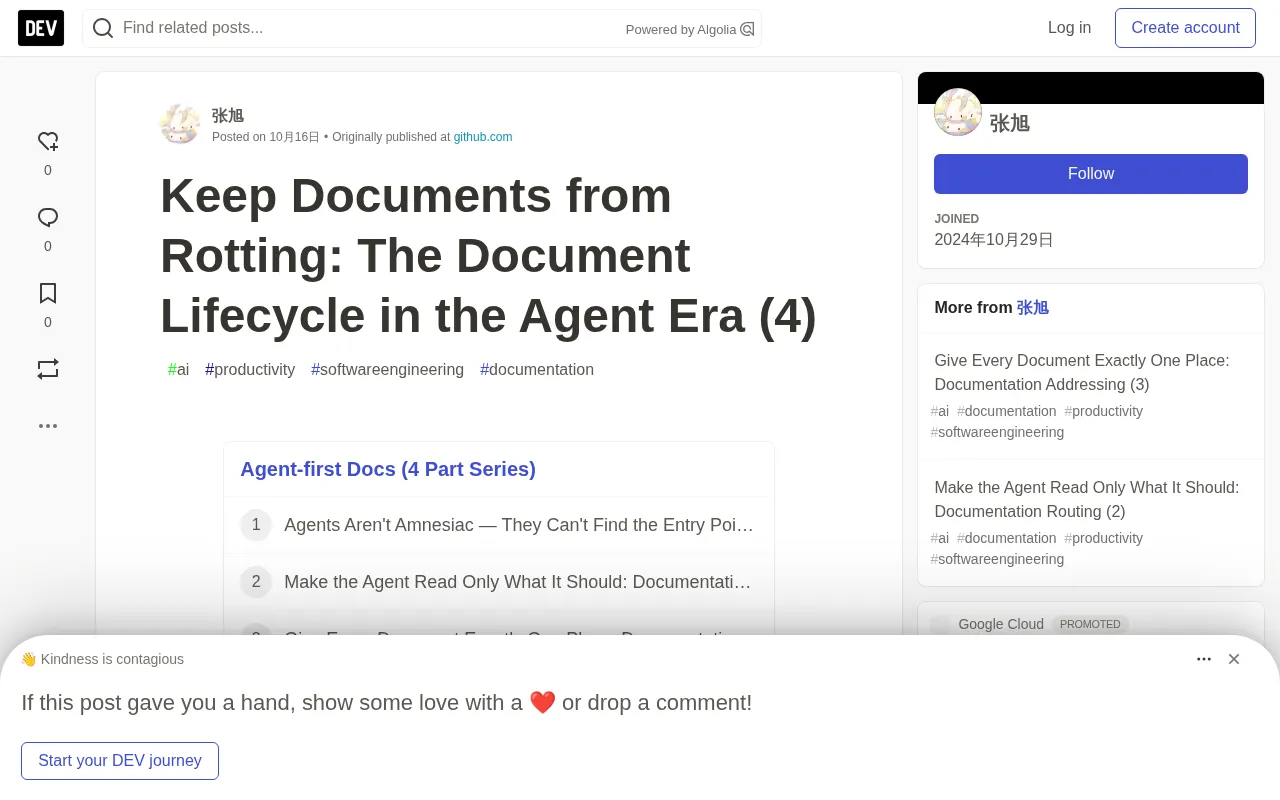Click the PROMOTED badge beside Google Cloud
1280x800 pixels.
tap(1090, 624)
